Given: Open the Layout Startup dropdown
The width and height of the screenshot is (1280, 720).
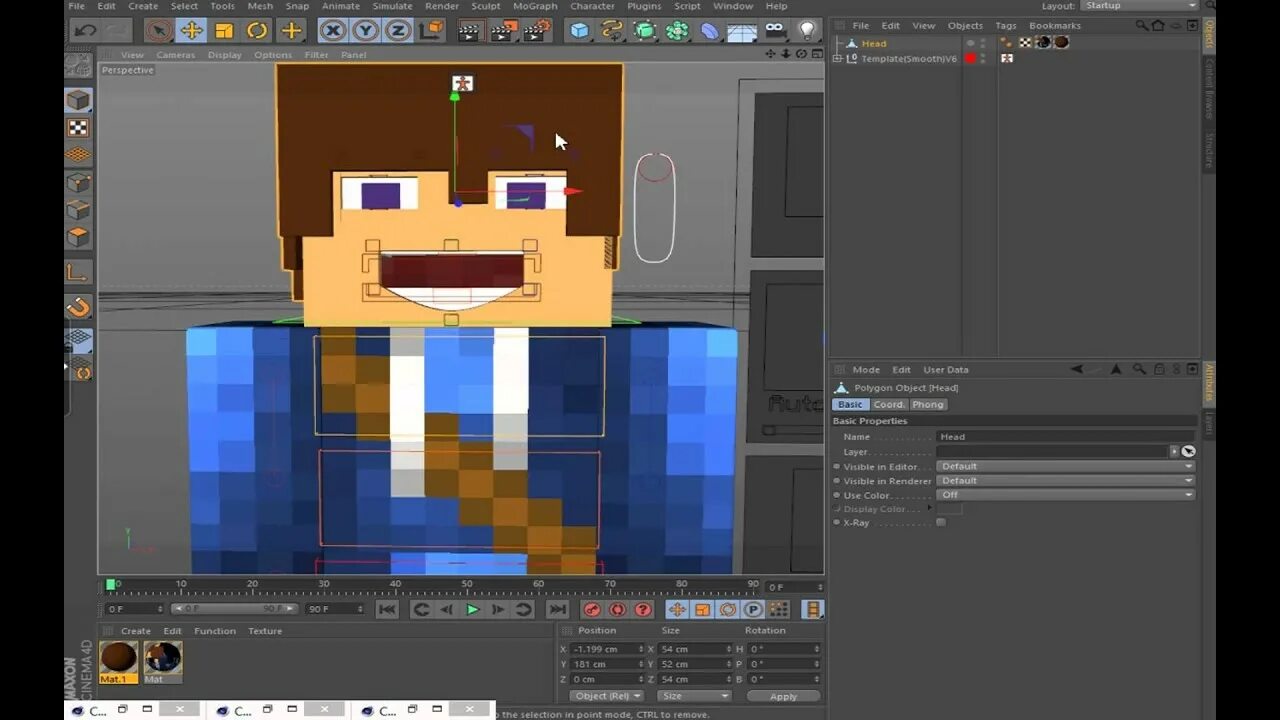Looking at the screenshot, I should point(1139,6).
